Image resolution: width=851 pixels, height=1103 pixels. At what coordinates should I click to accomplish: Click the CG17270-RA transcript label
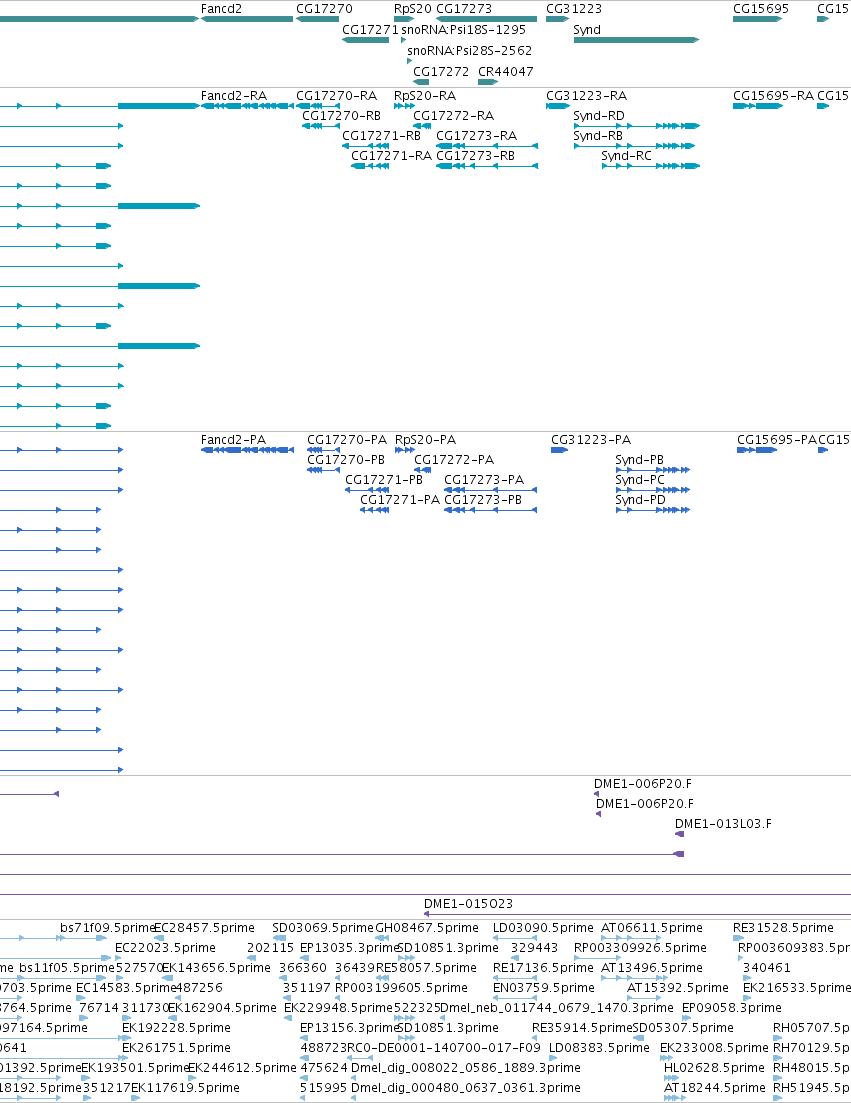point(336,96)
